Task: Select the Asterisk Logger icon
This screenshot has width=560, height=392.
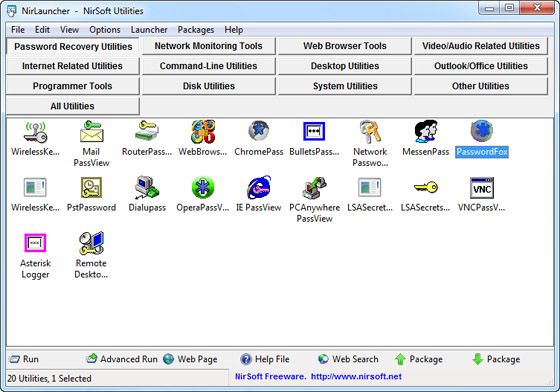Action: [x=35, y=243]
